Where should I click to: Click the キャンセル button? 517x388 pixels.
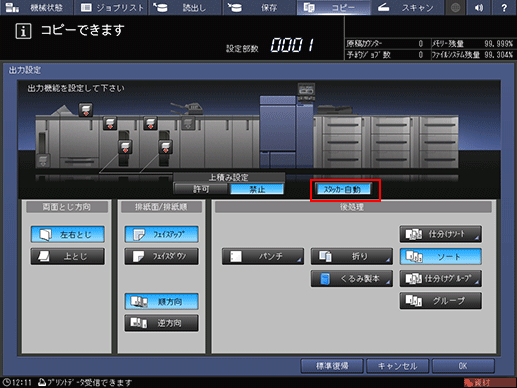coord(397,366)
